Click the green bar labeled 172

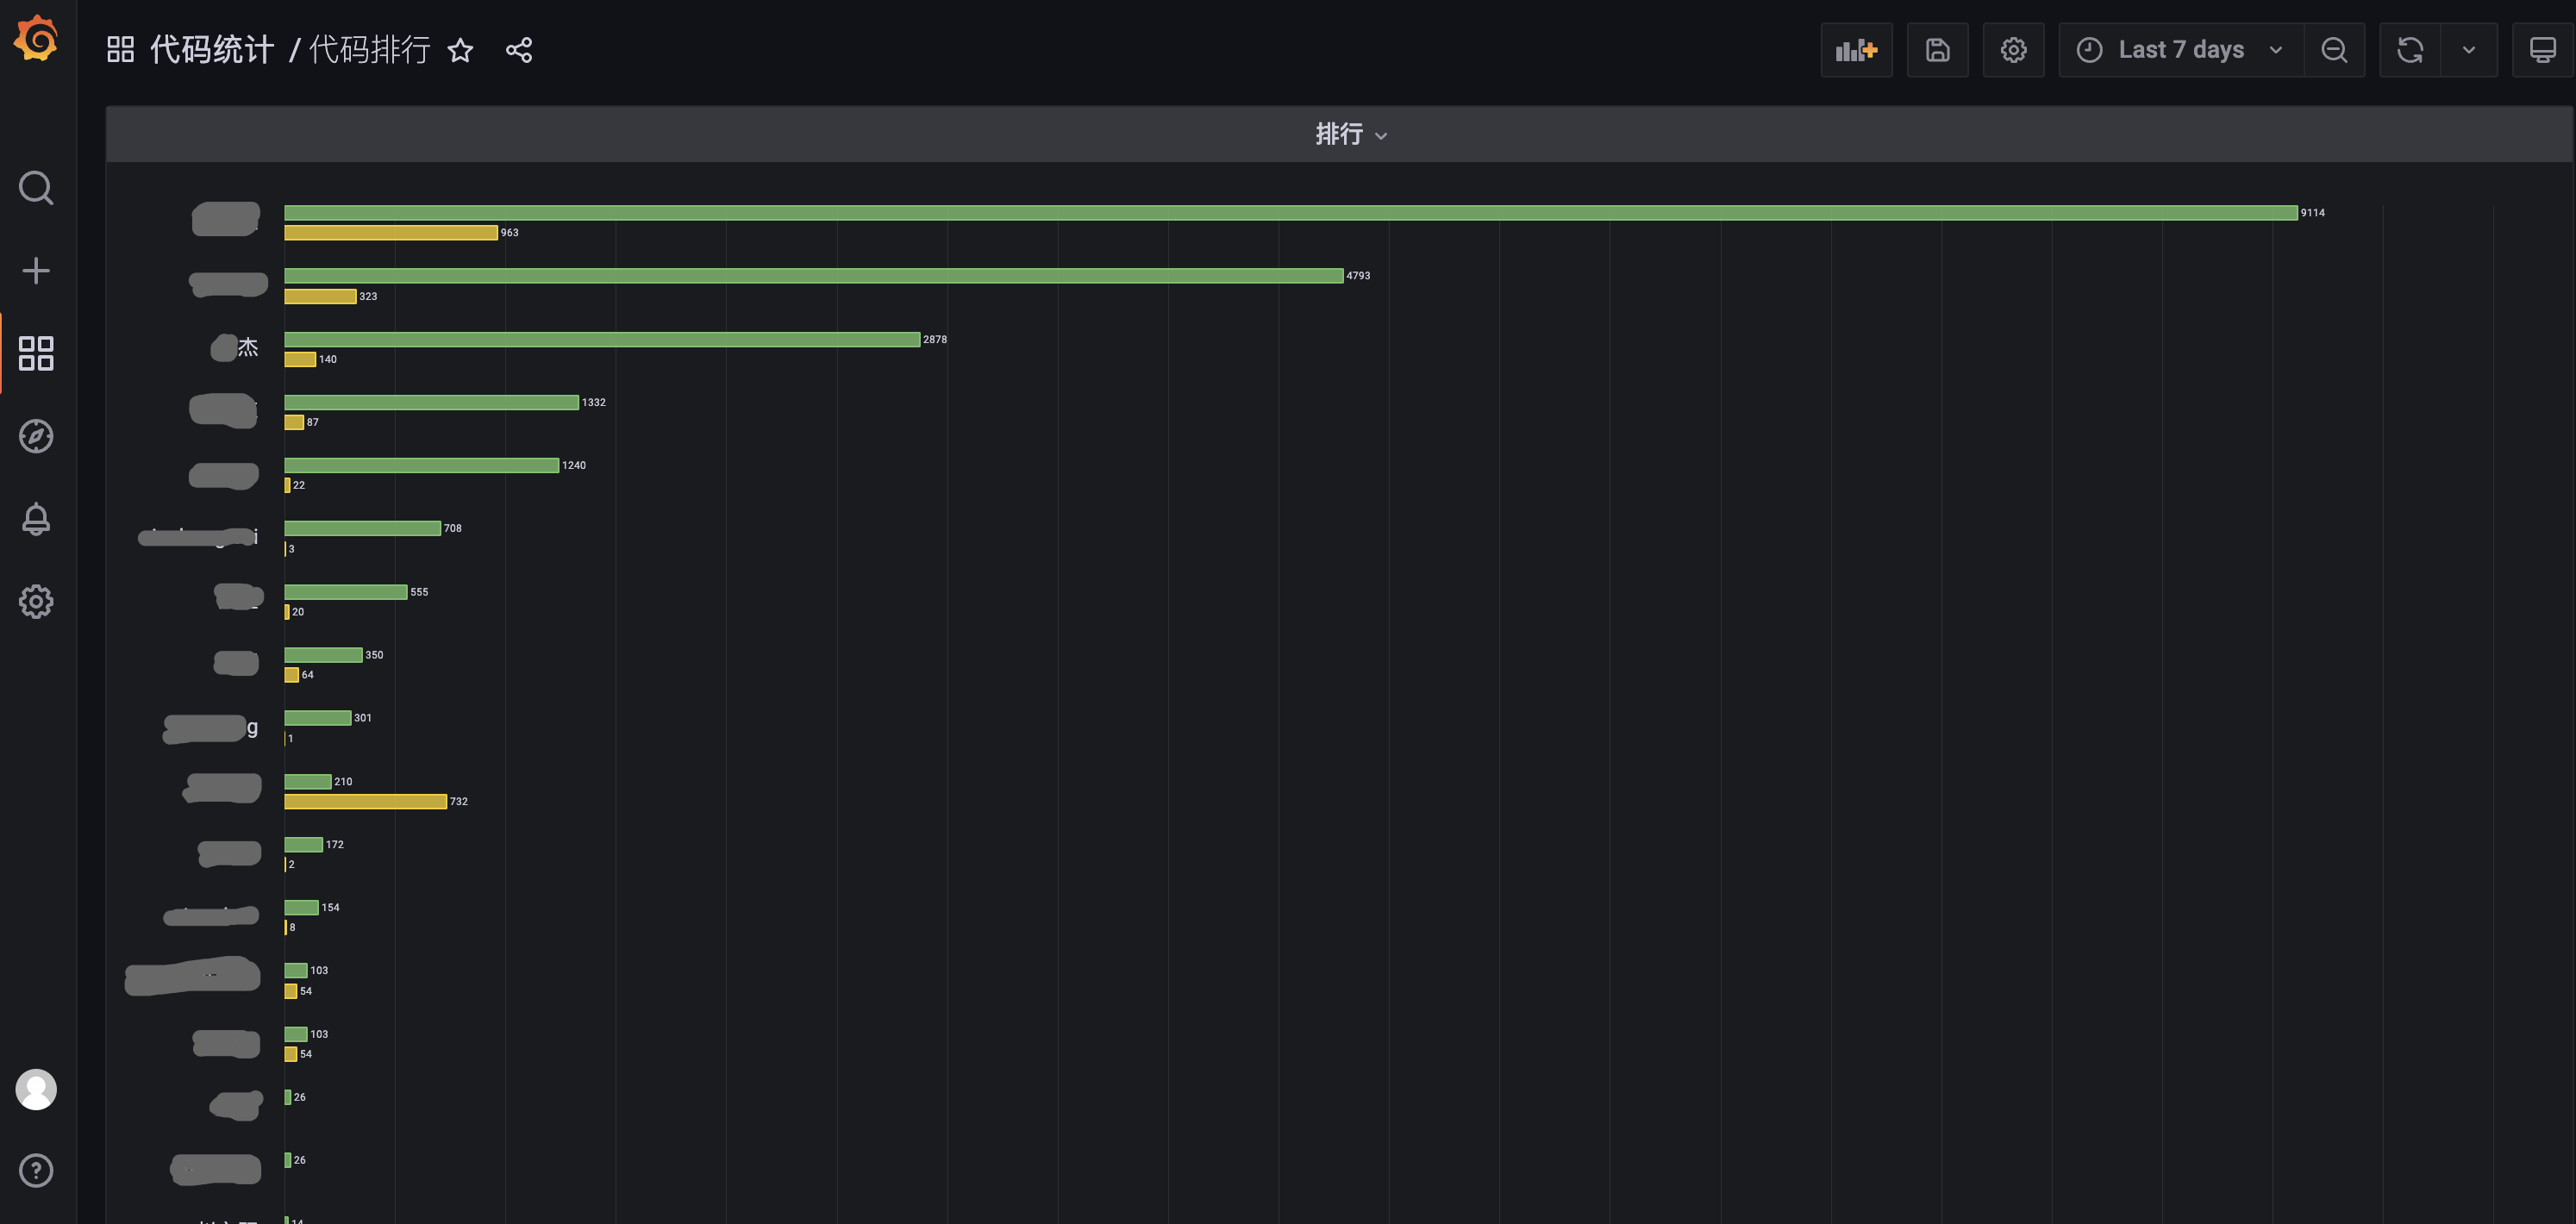[x=304, y=844]
